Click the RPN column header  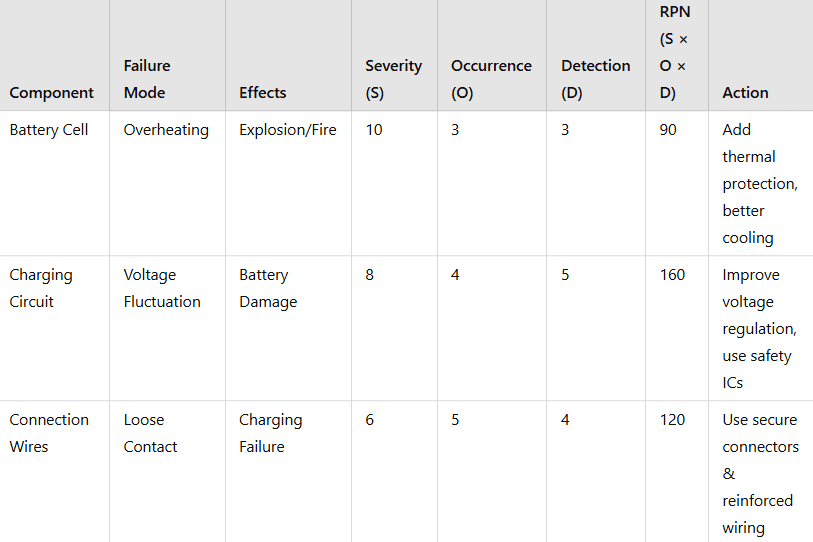point(673,52)
